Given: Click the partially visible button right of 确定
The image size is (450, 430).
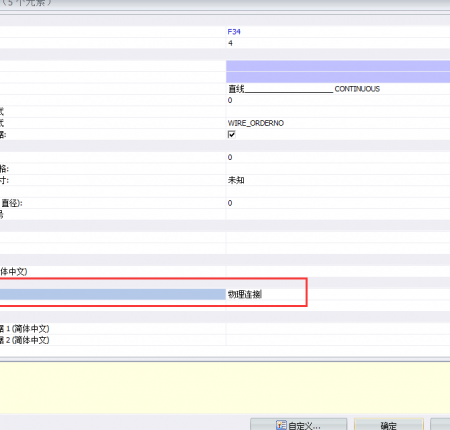Looking at the screenshot, I should pos(440,425).
